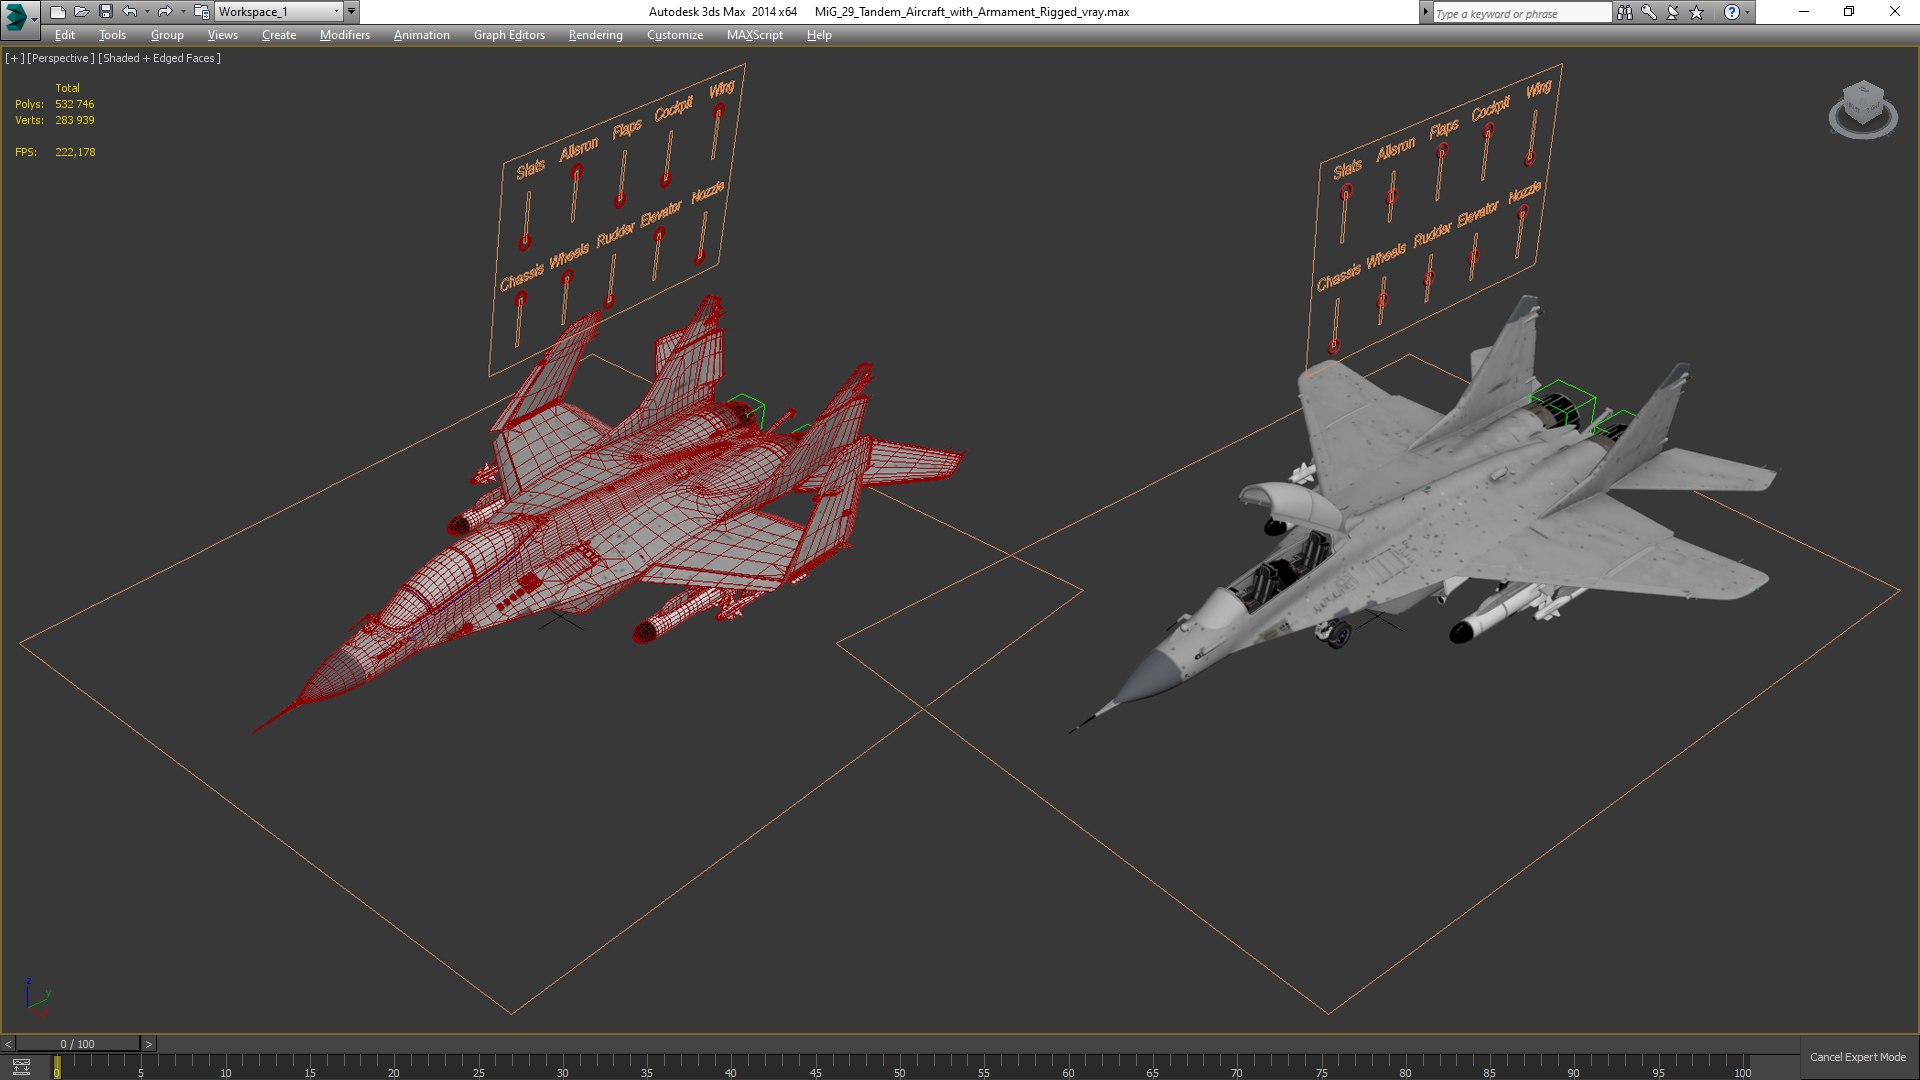Open the Undo history dropdown arrow

pyautogui.click(x=147, y=12)
